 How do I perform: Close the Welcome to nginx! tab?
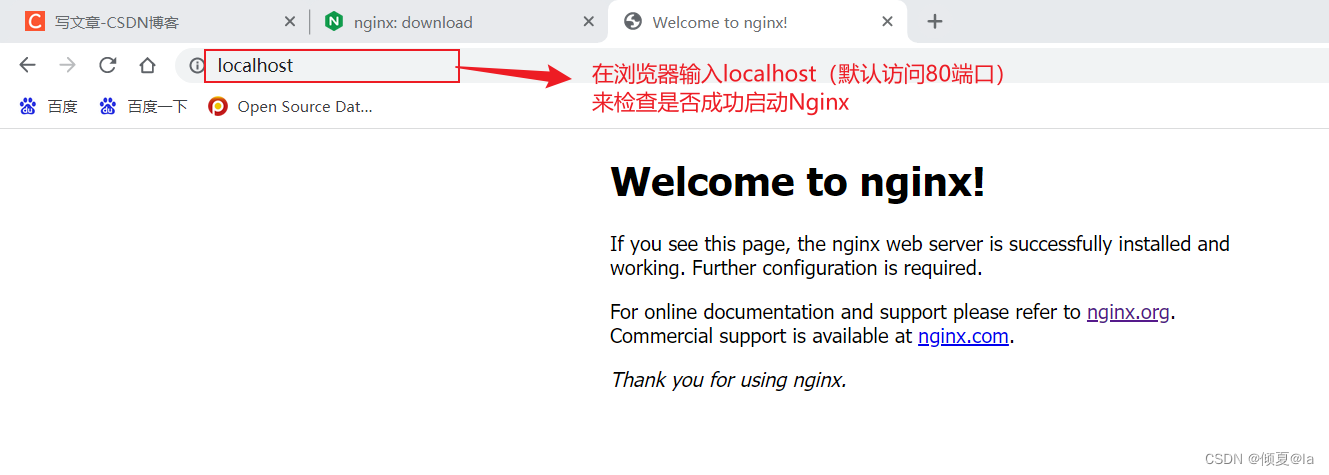[887, 21]
